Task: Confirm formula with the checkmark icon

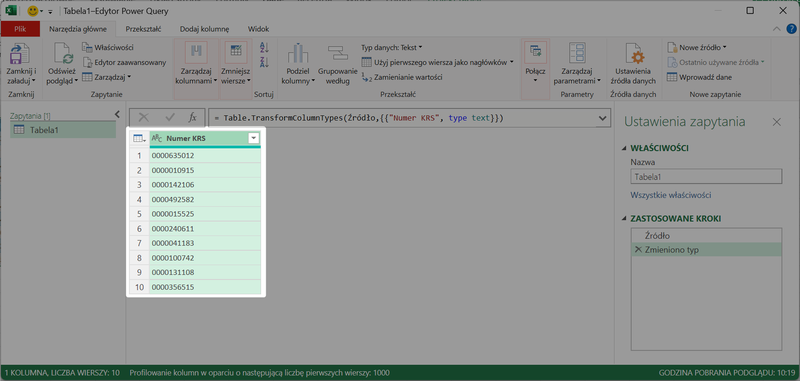Action: 170,118
